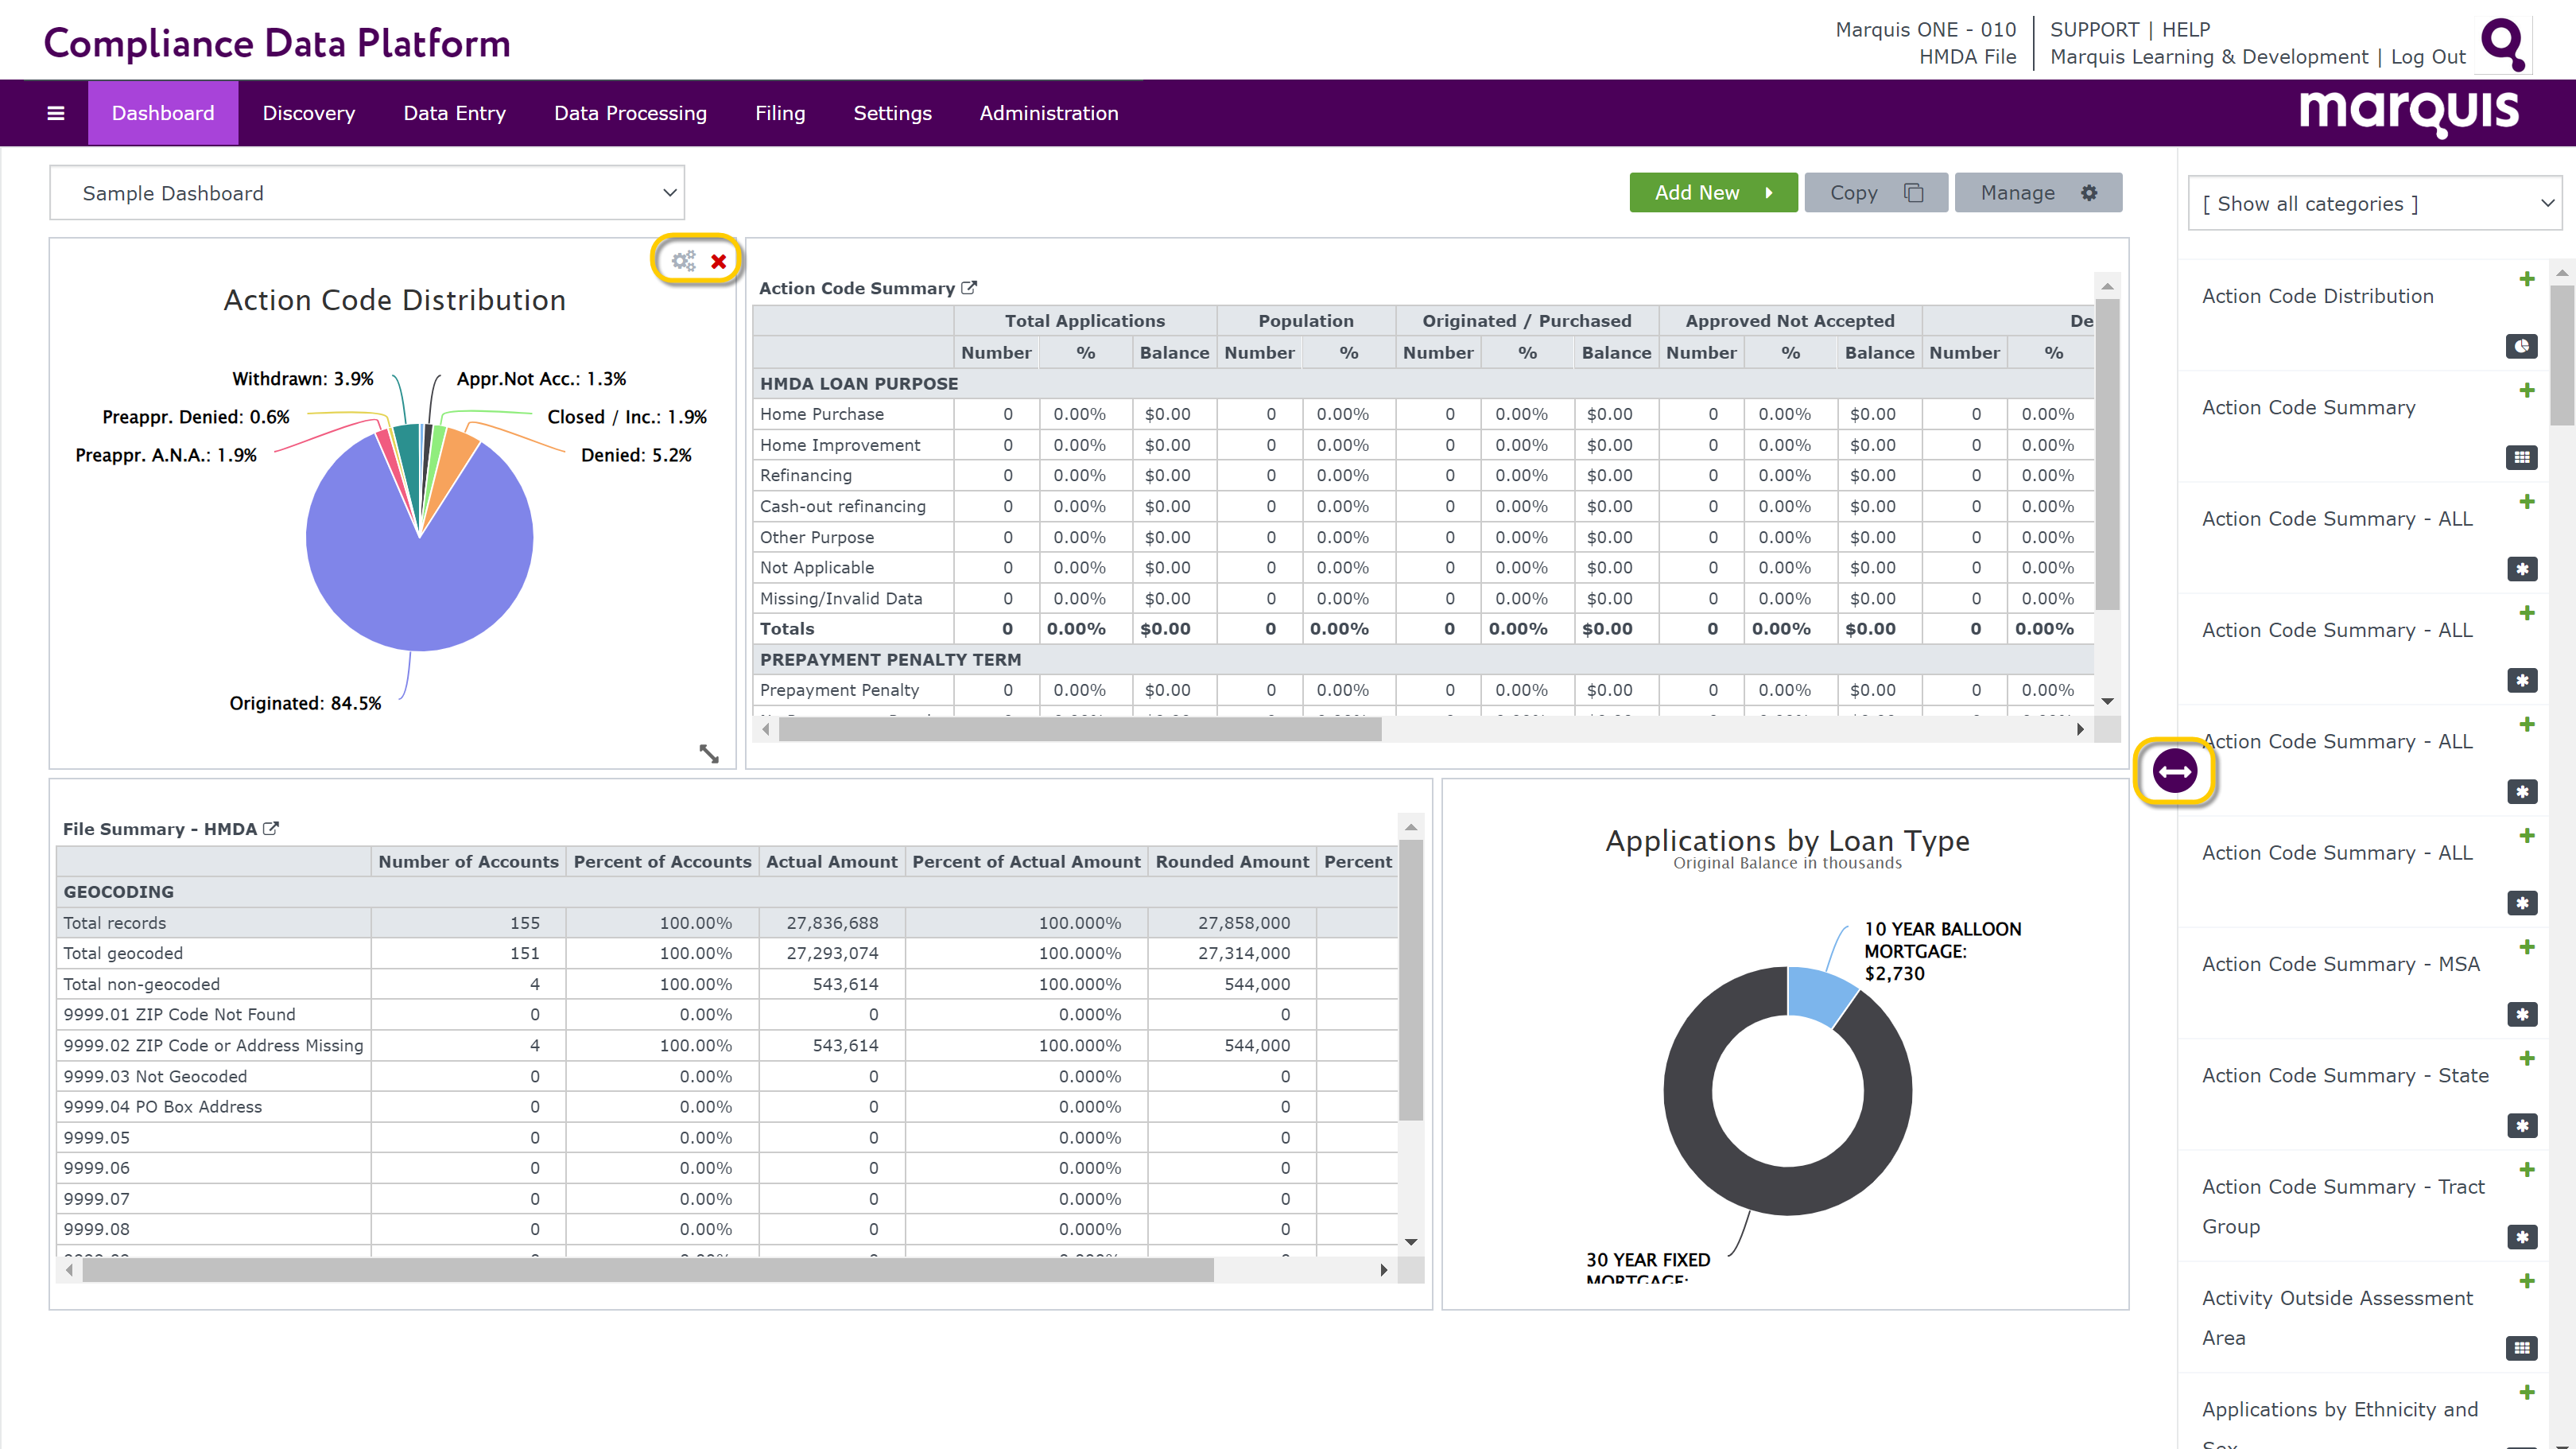2576x1449 pixels.
Task: Click 'Activity Outside Assessment Area' list item
Action: tap(2337, 1317)
